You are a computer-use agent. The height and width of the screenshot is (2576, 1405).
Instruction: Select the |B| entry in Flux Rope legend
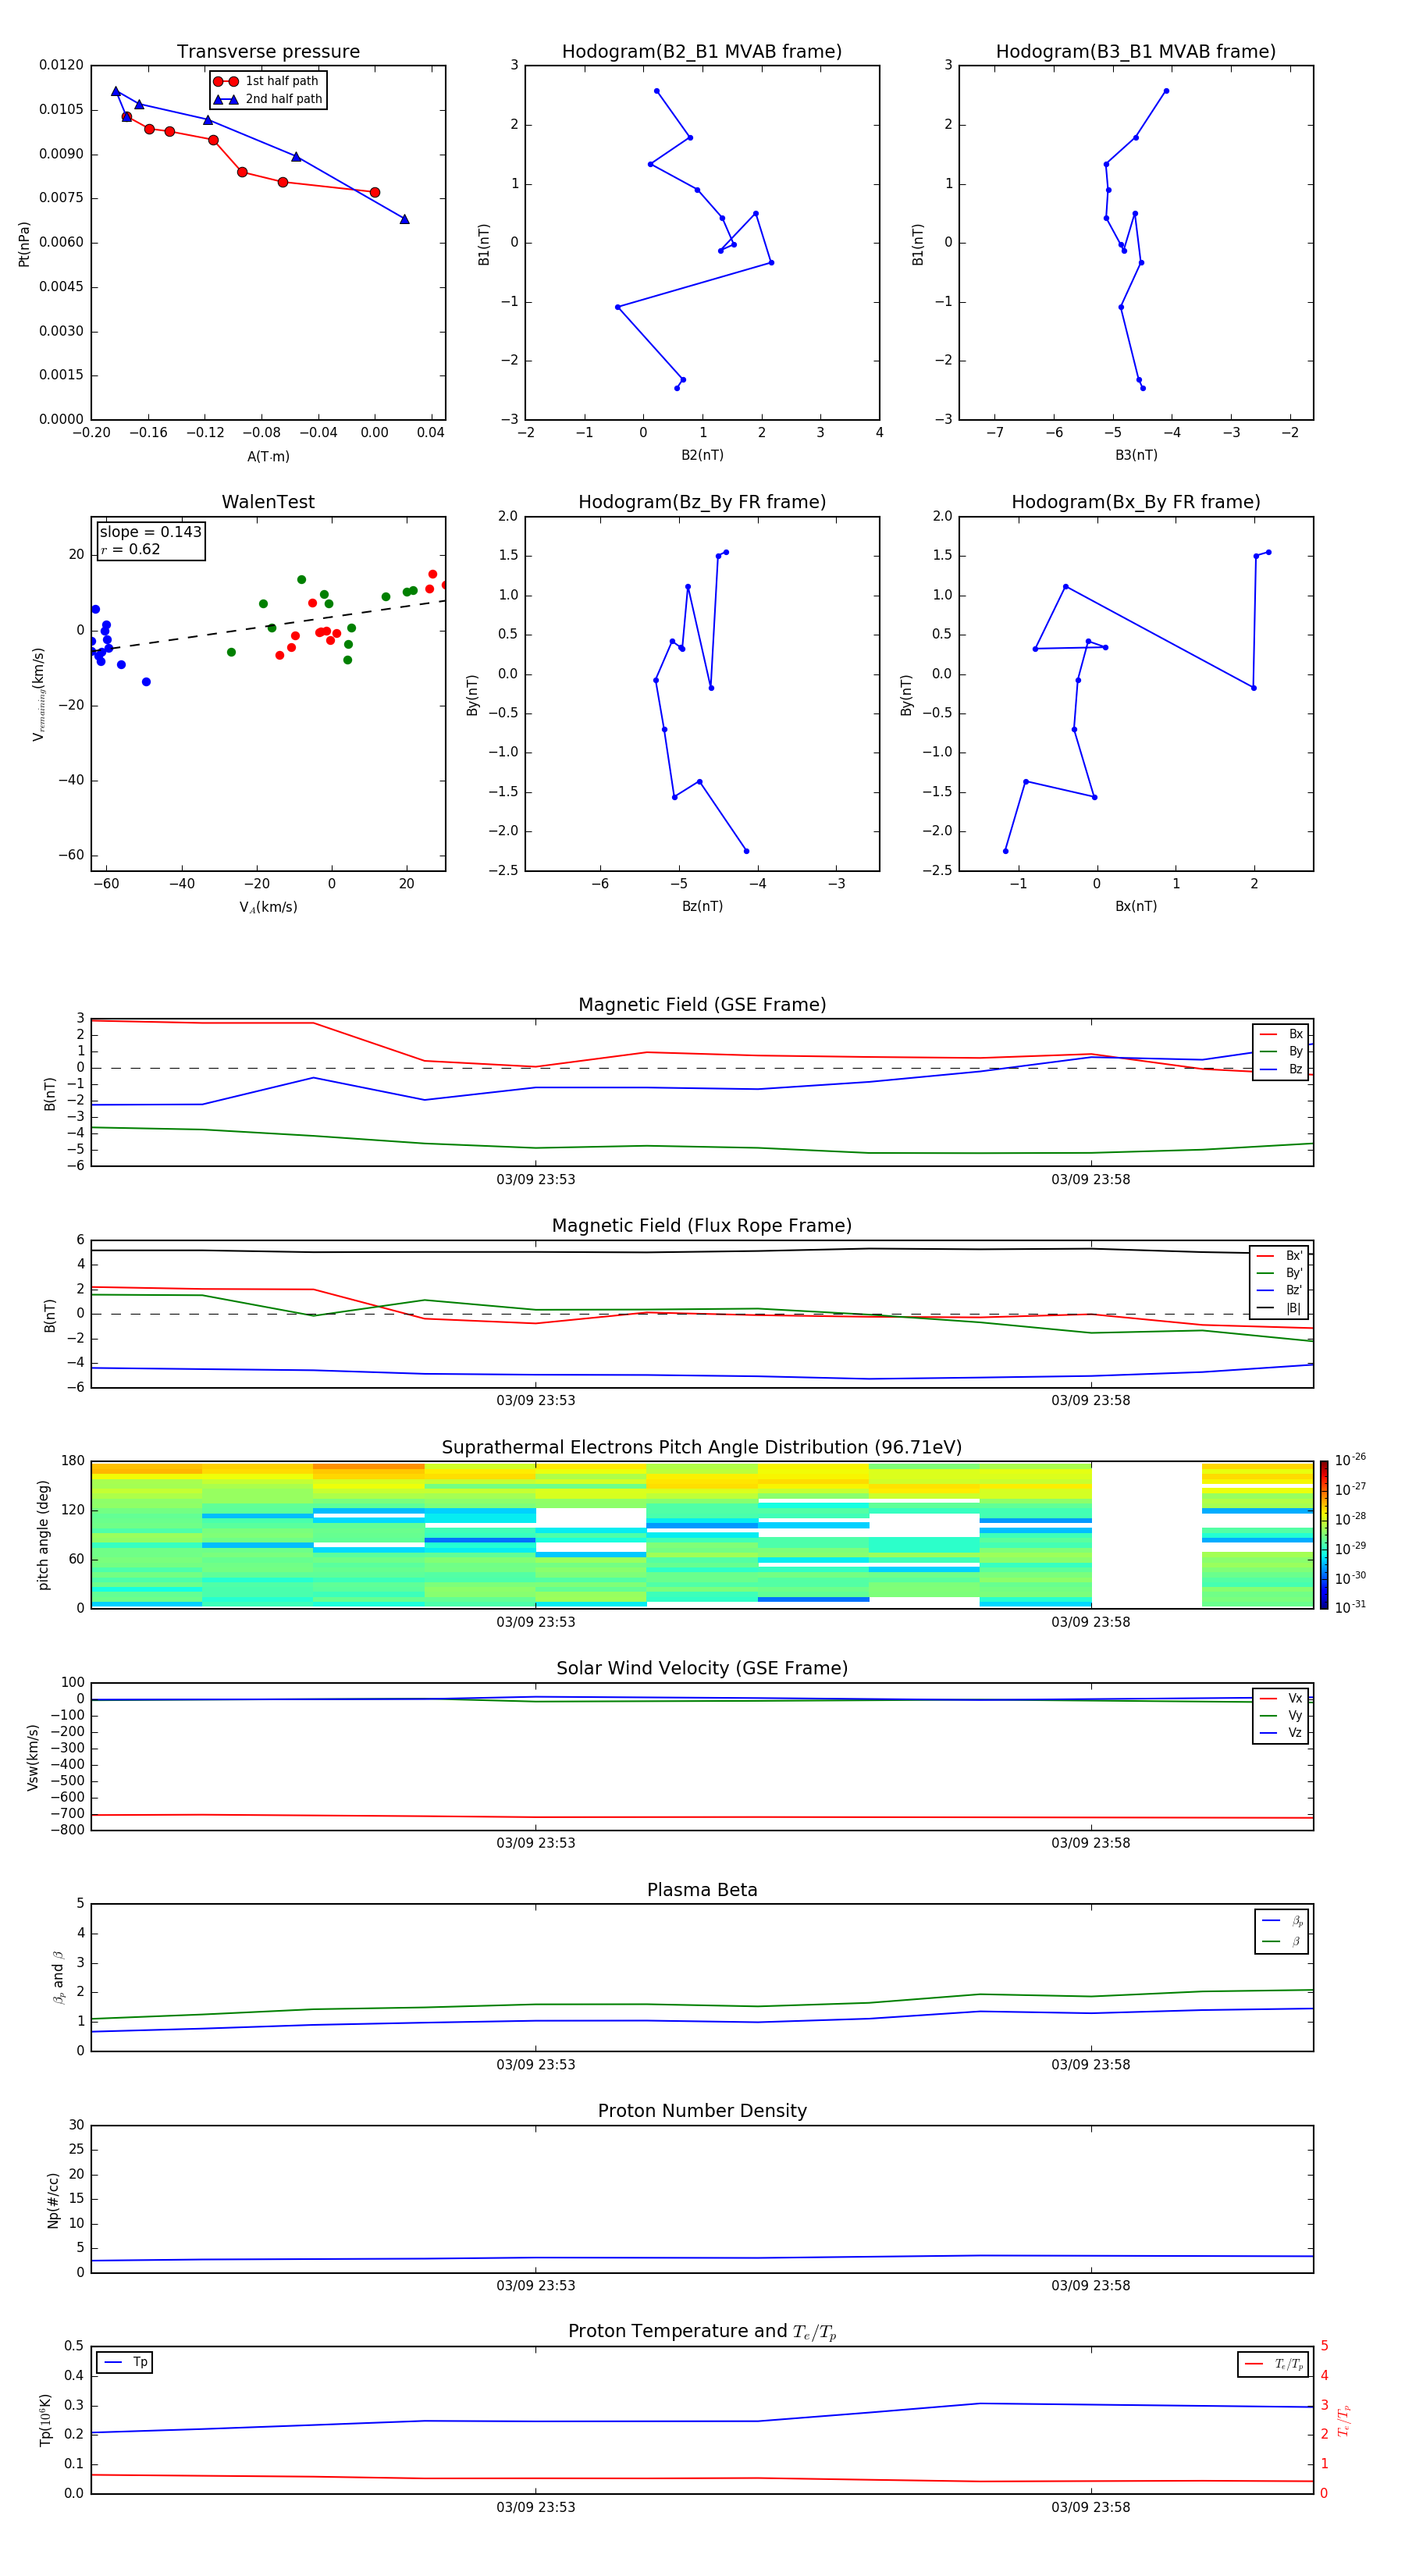click(x=1279, y=1308)
